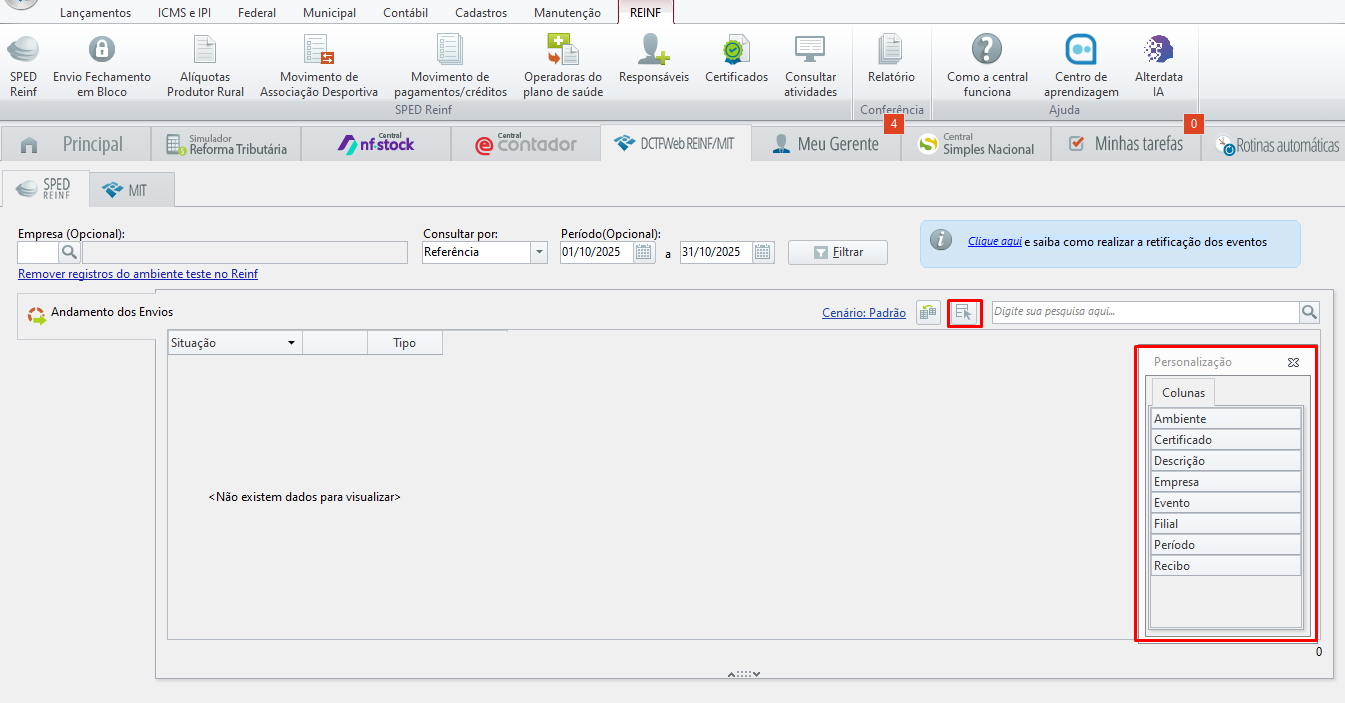This screenshot has height=703, width=1345.
Task: Click the Filtrar button
Action: pyautogui.click(x=837, y=252)
